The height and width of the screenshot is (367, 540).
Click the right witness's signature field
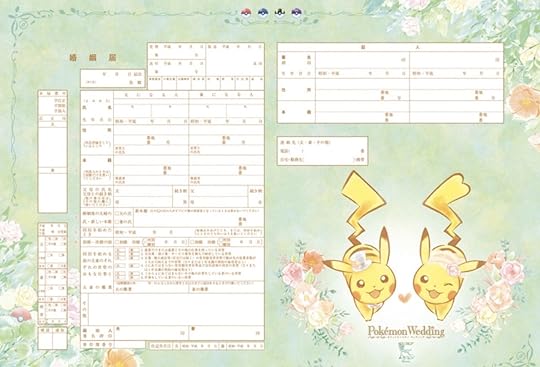point(456,60)
